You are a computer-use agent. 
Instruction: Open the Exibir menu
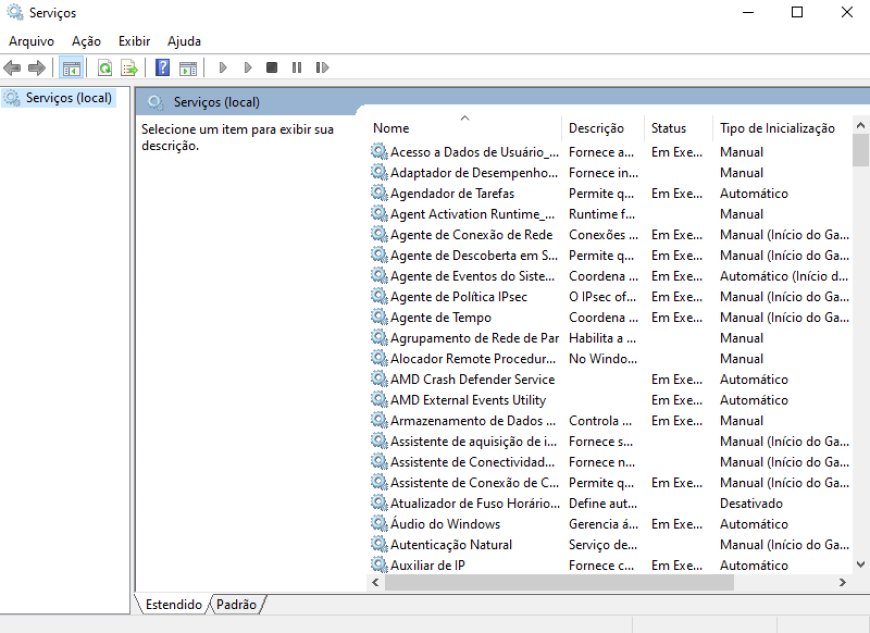(134, 41)
